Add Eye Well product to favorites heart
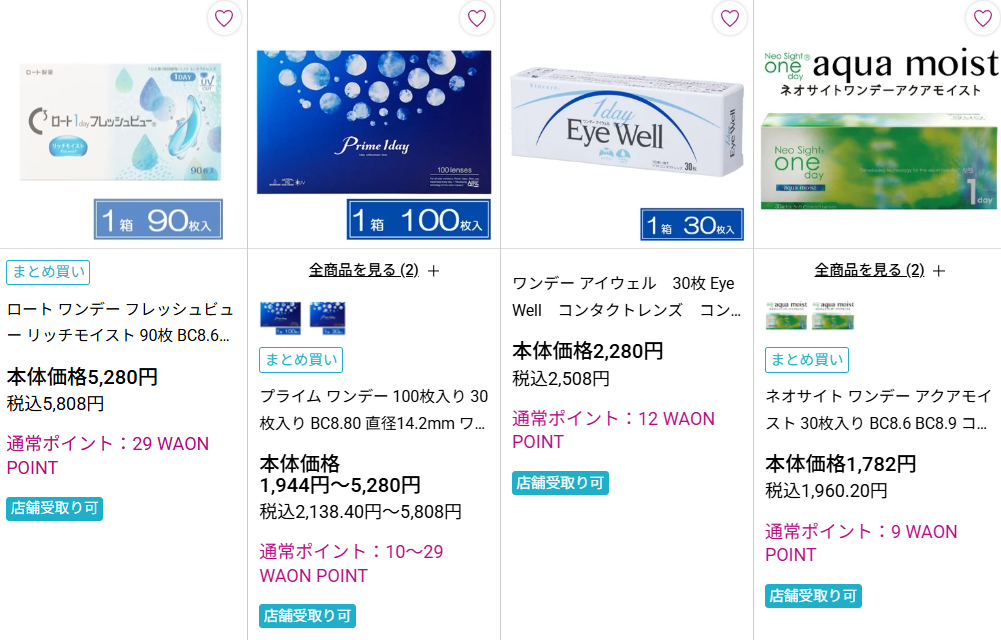Screen dimensions: 1001x640 coord(730,18)
